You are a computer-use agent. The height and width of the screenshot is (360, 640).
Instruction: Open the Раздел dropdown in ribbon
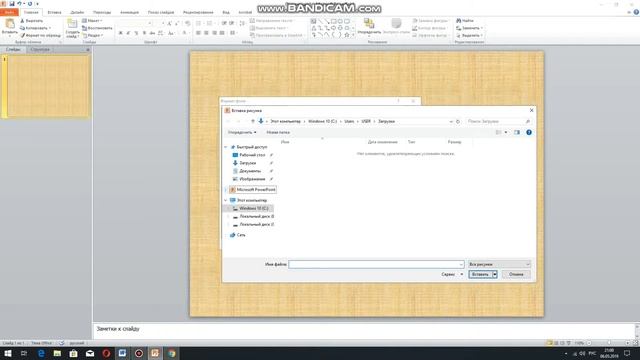click(93, 36)
